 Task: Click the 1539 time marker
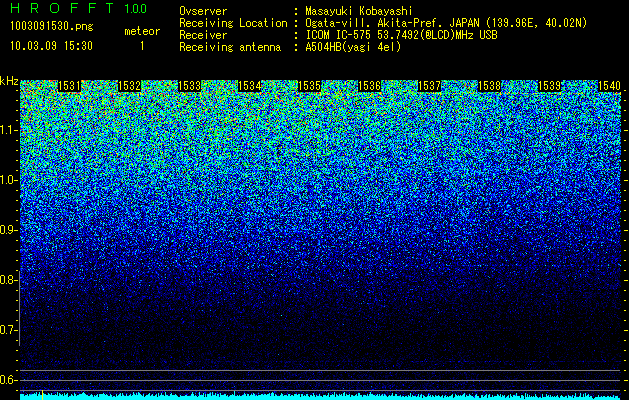coord(549,86)
